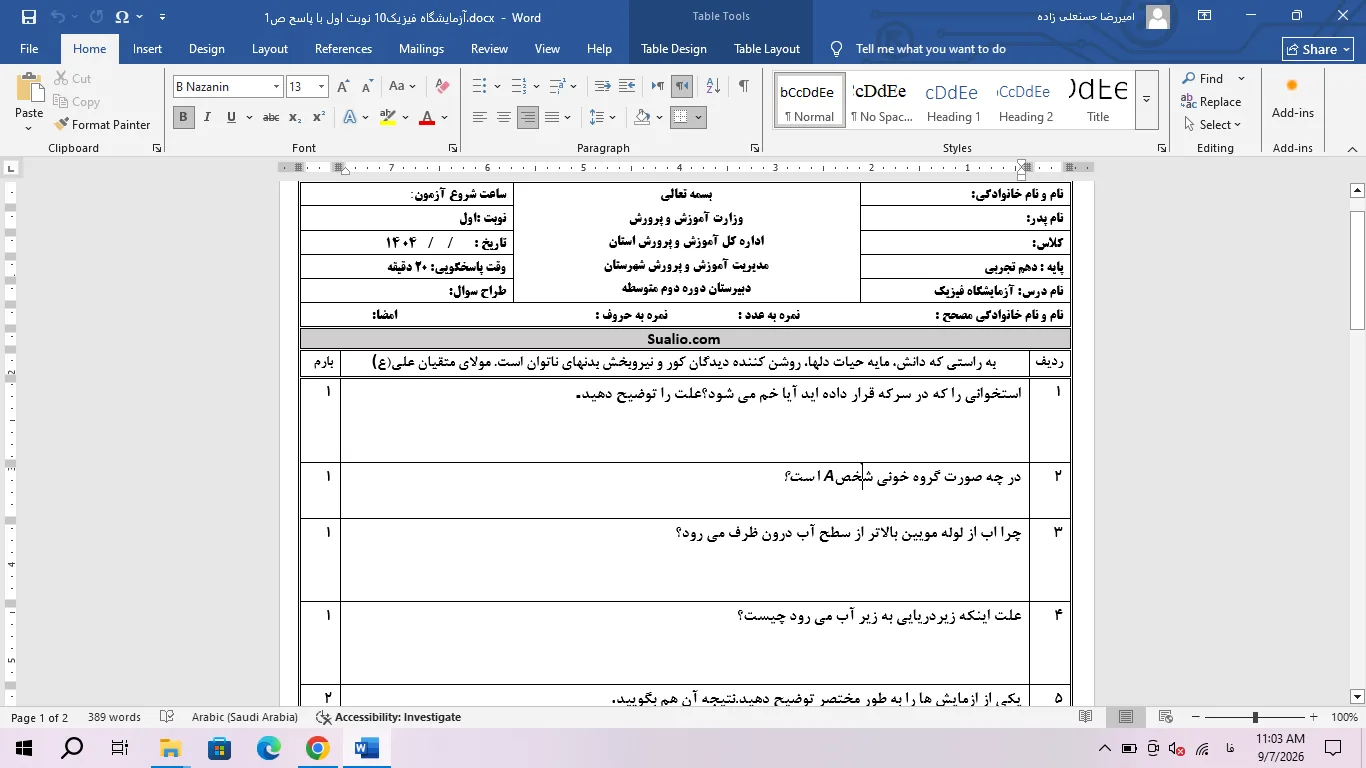
Task: Expand the borders dropdown arrow
Action: click(698, 118)
